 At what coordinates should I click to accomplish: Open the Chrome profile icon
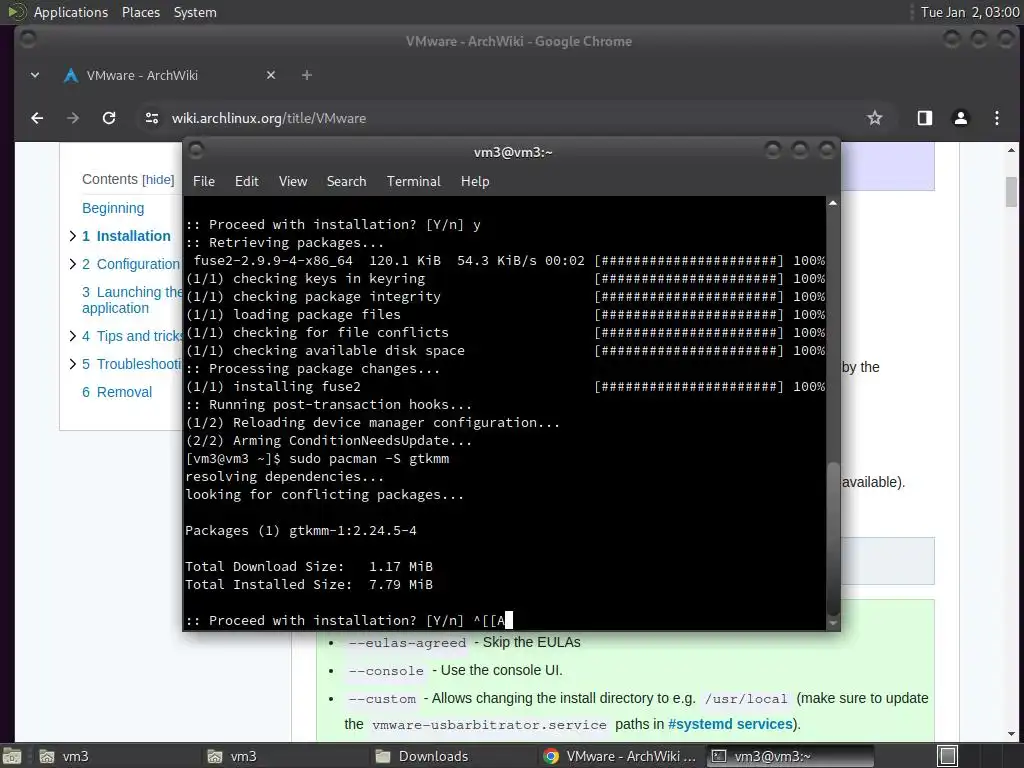coord(961,118)
